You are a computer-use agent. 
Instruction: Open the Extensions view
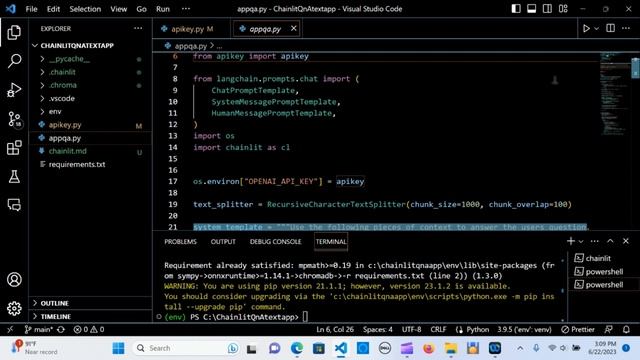point(14,148)
